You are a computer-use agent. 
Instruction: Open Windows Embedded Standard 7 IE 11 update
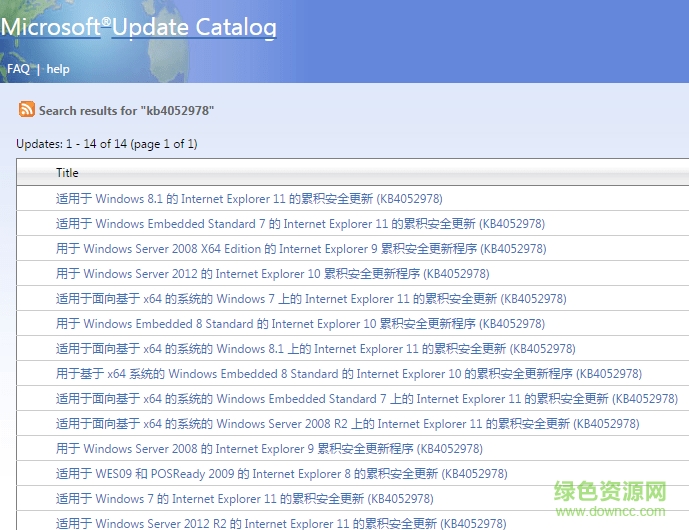300,224
